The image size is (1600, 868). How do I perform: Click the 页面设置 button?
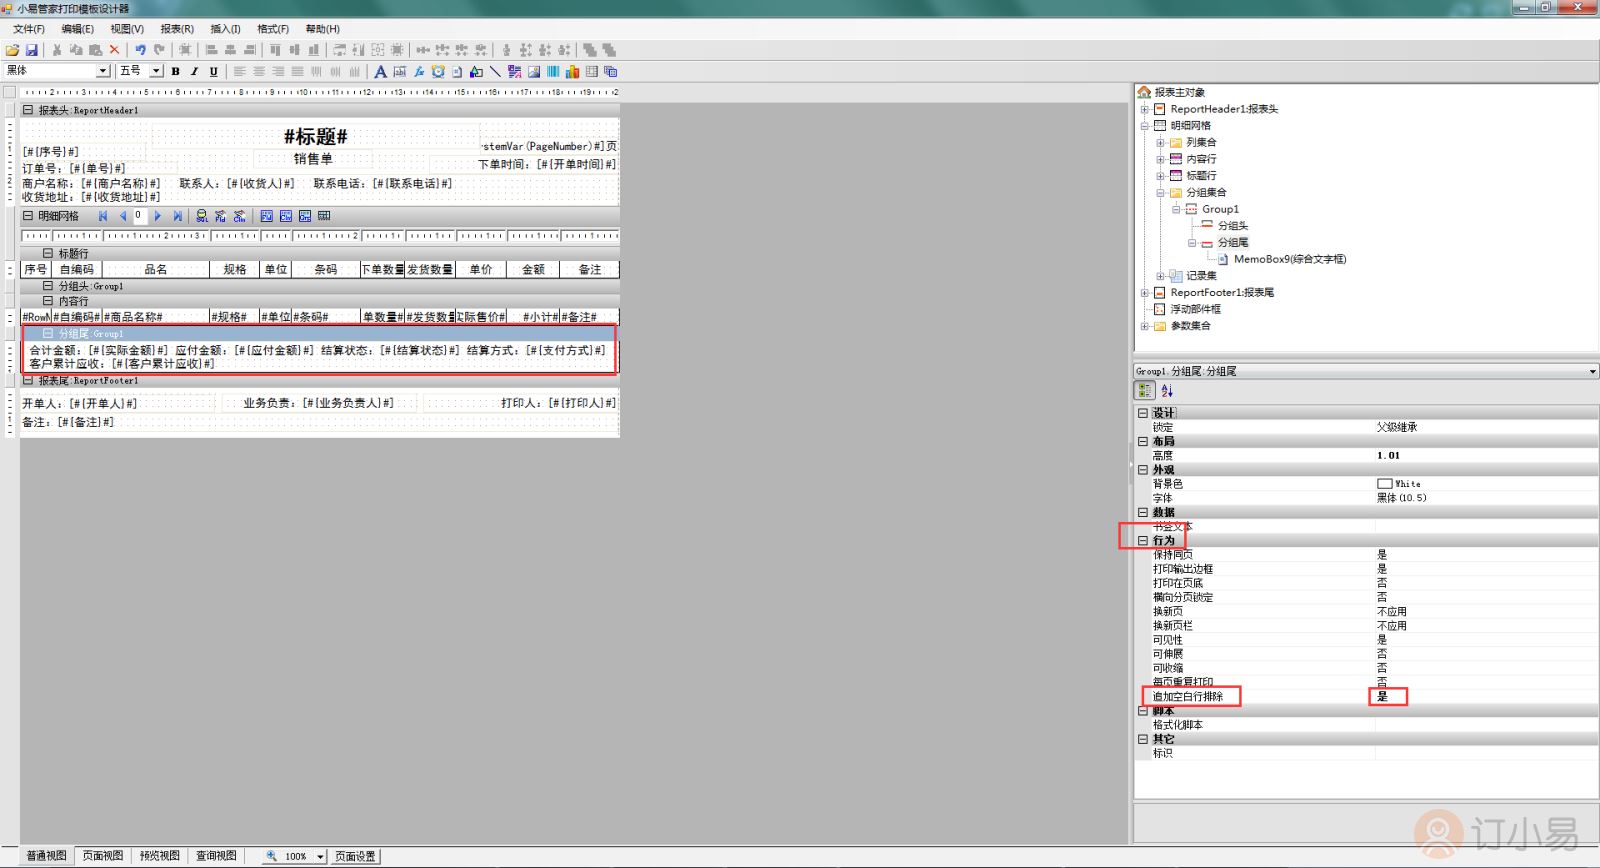tap(355, 856)
